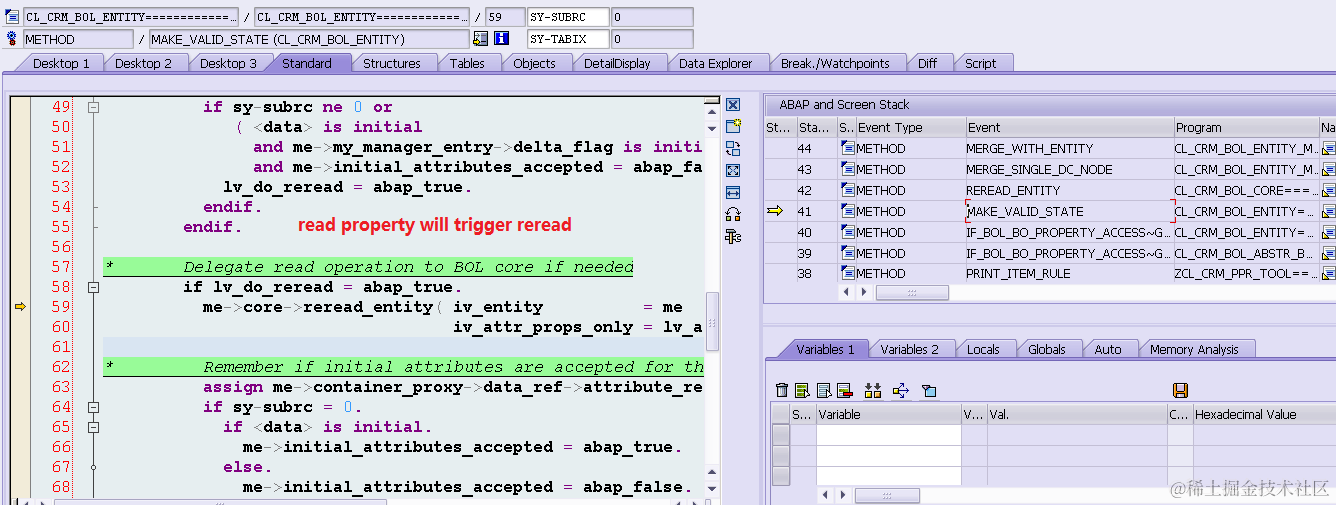Viewport: 1336px width, 505px height.
Task: Click the navigation icon on the MAKE_VALID_STATE stack row
Action: tap(1328, 211)
